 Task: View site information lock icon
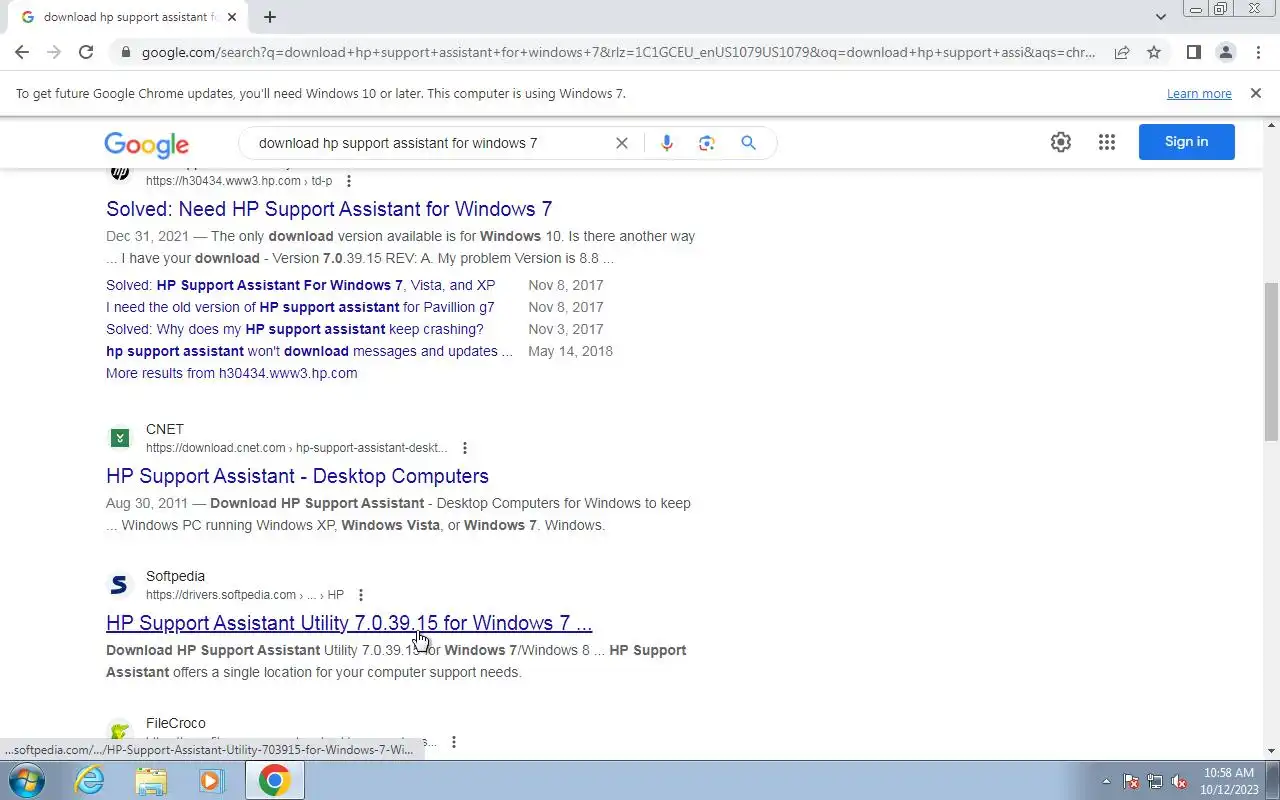pyautogui.click(x=124, y=52)
